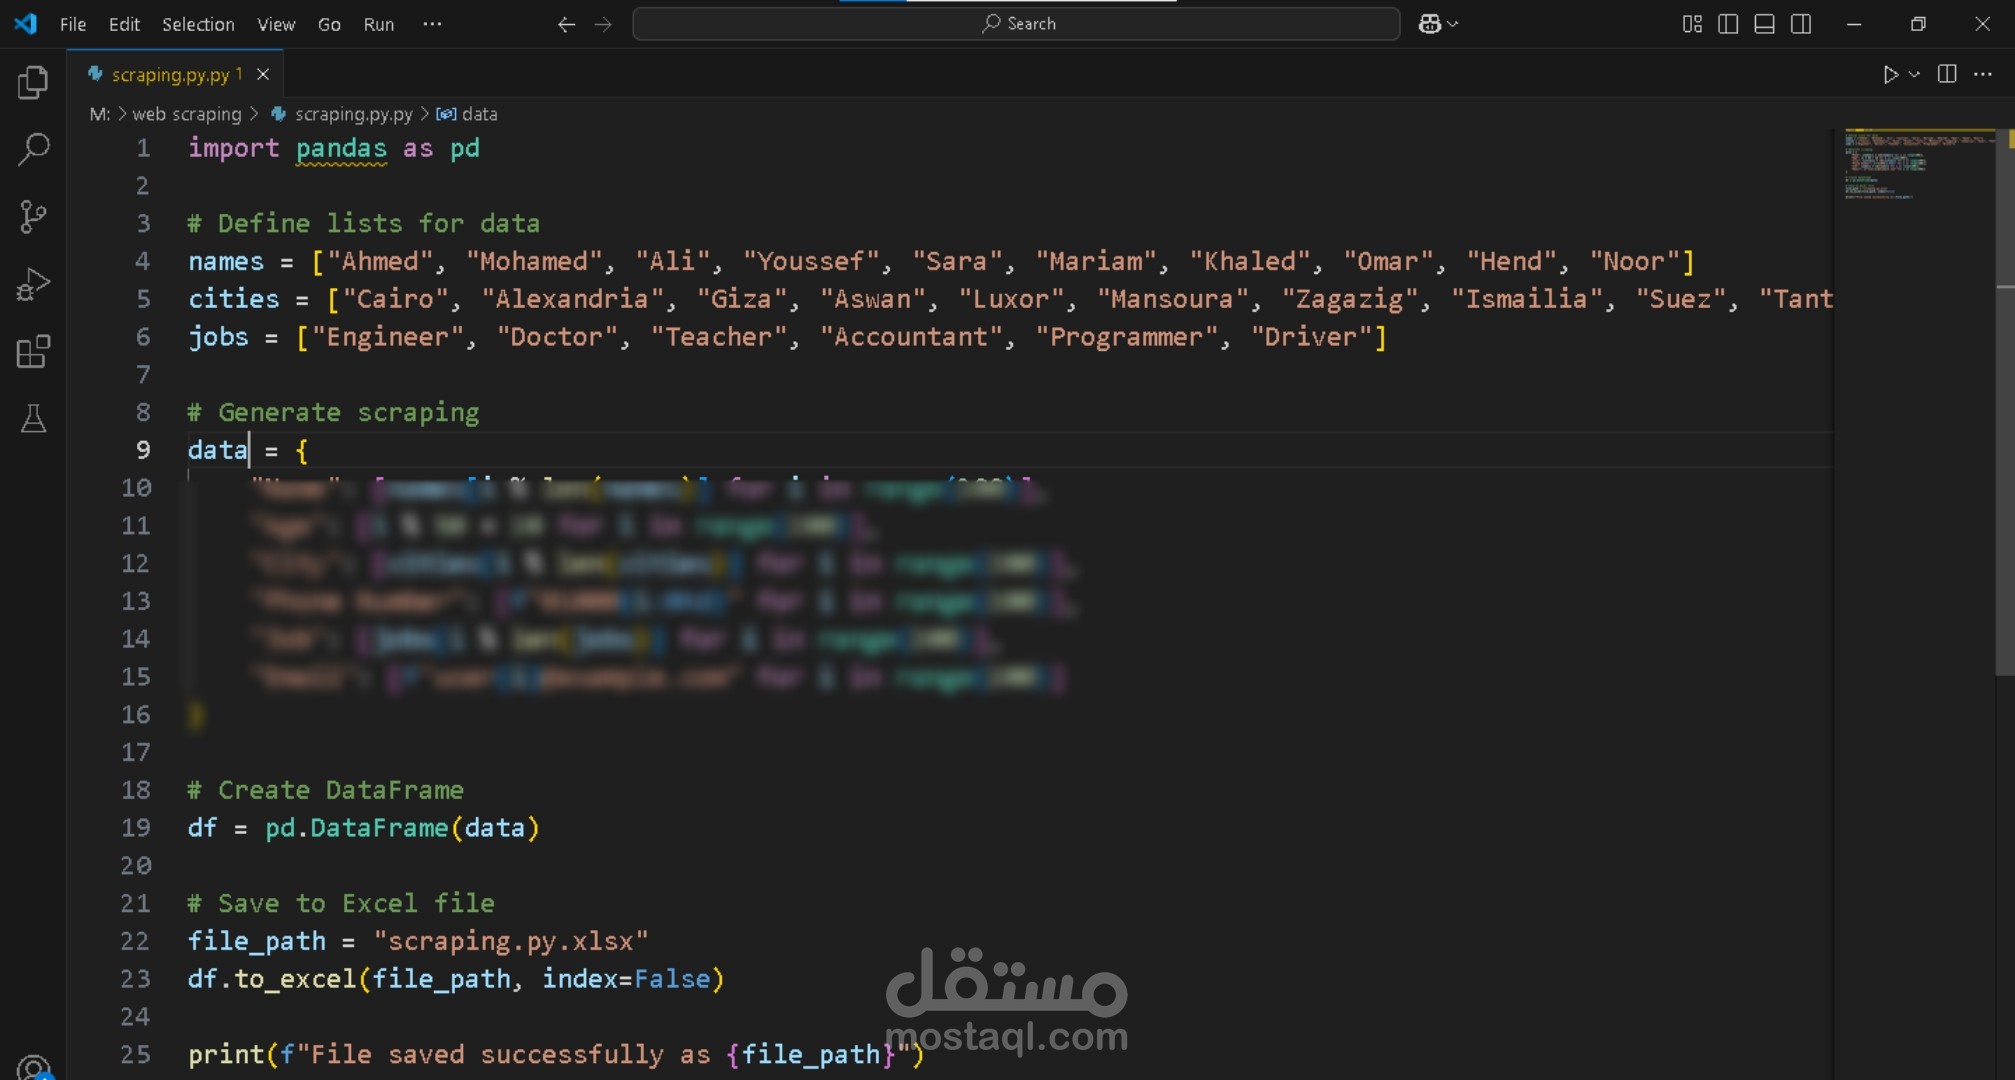Open the Selection menu

198,24
